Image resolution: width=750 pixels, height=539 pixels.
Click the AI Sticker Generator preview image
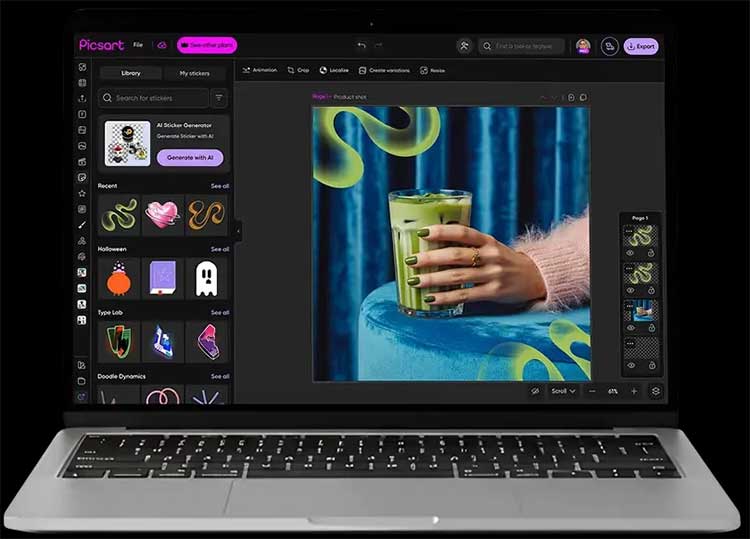pos(127,143)
